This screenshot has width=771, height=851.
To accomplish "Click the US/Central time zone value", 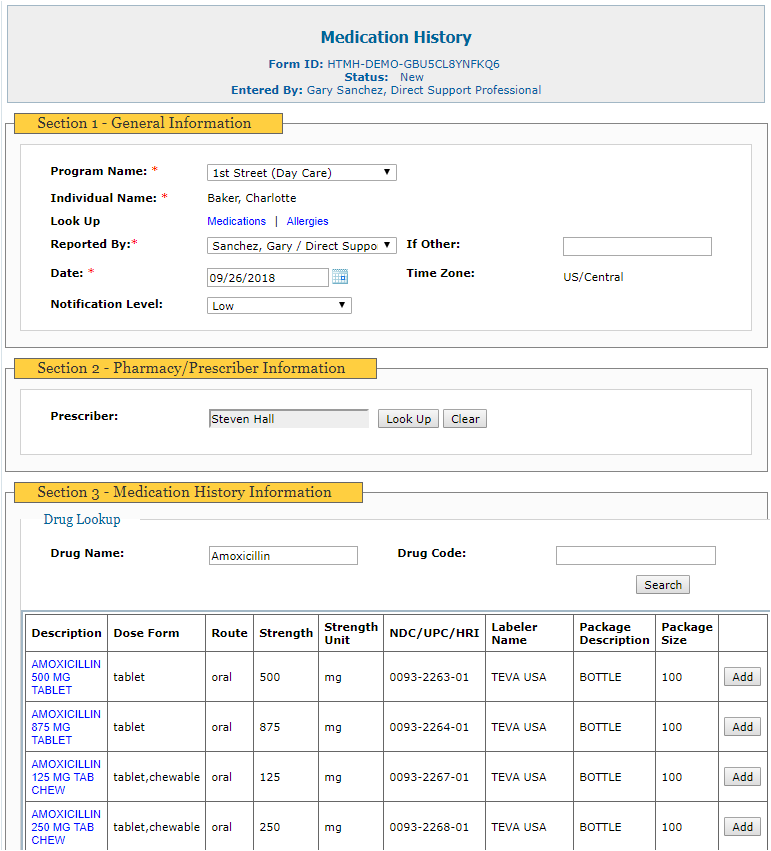I will pyautogui.click(x=593, y=277).
